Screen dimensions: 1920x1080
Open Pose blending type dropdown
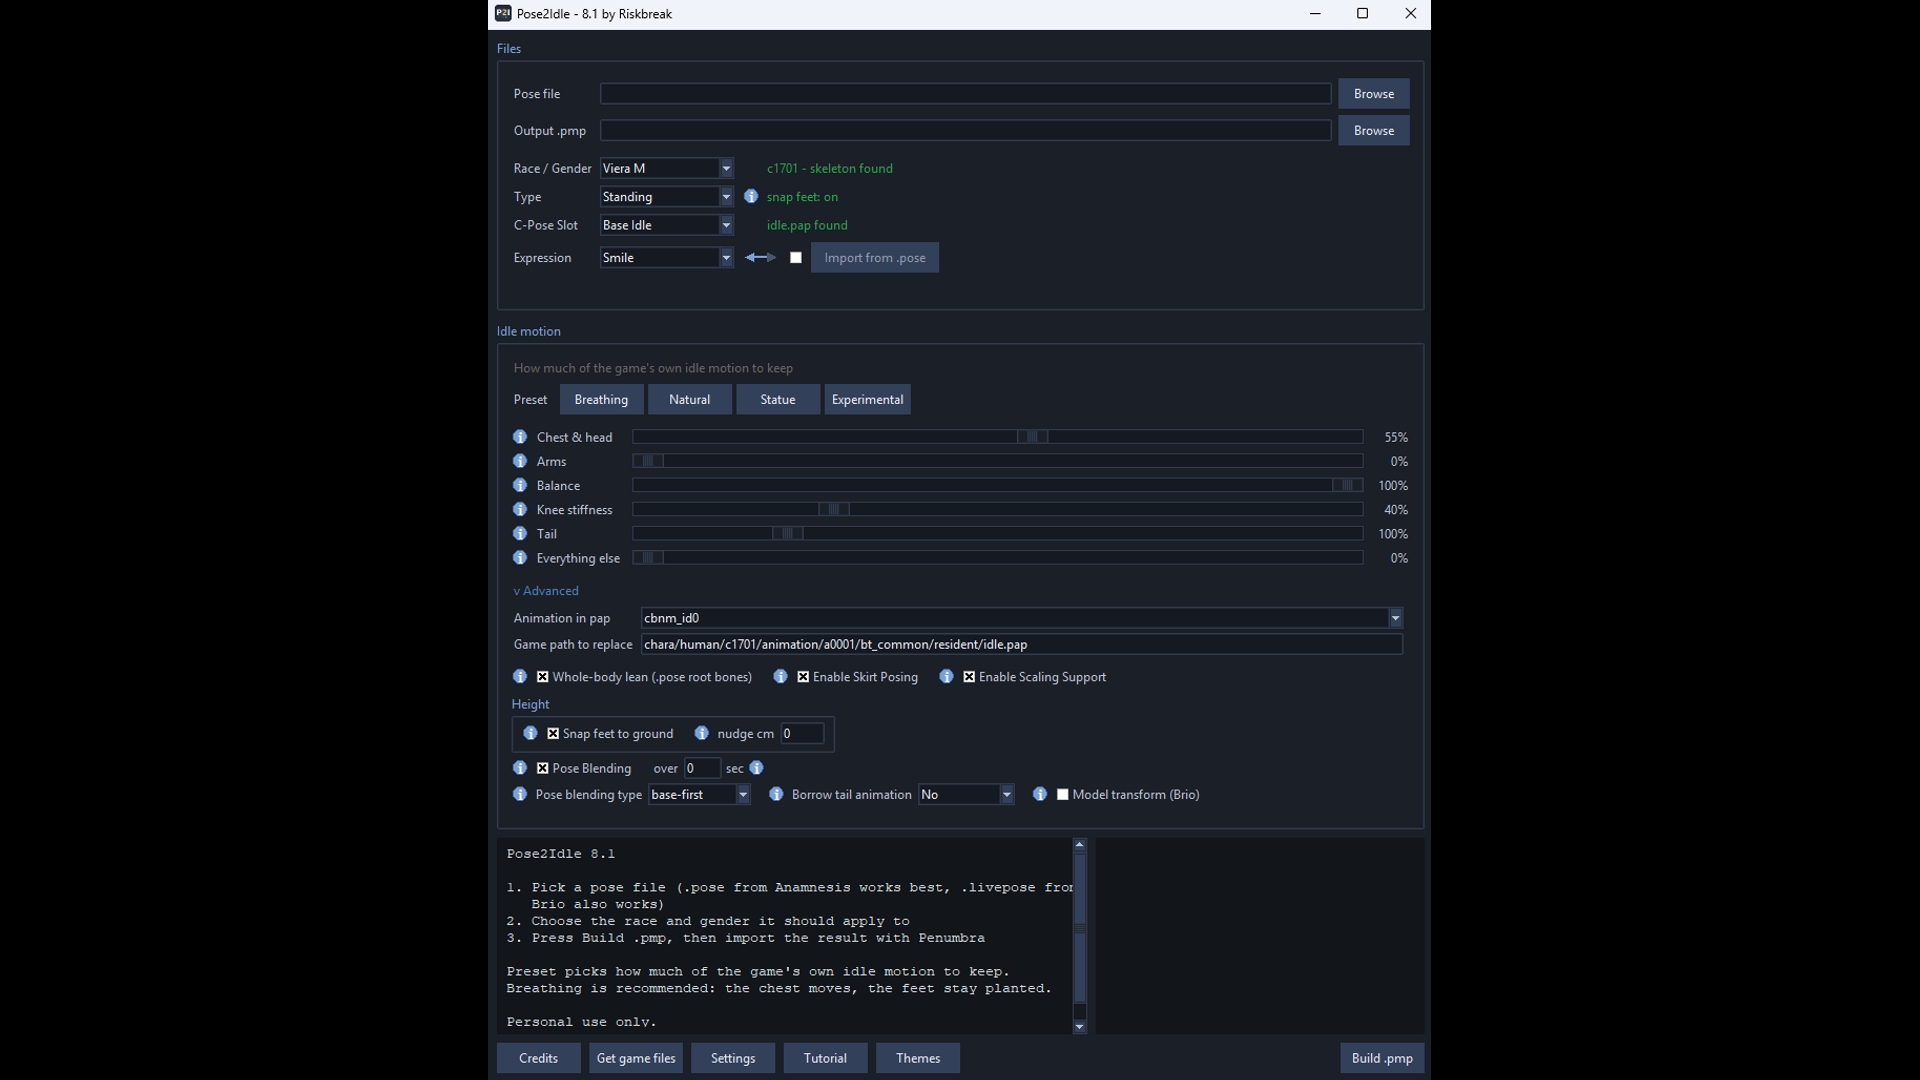pos(699,795)
